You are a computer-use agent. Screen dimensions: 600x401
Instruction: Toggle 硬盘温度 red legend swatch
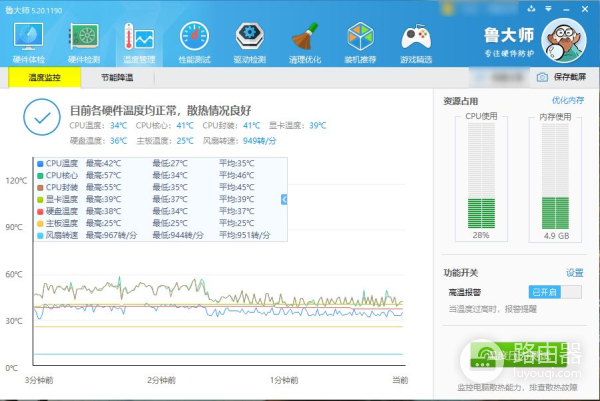(x=40, y=211)
